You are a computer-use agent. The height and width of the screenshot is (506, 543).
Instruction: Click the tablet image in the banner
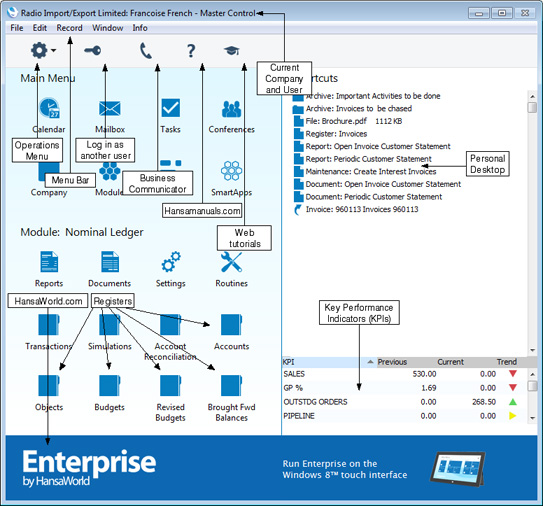point(457,469)
